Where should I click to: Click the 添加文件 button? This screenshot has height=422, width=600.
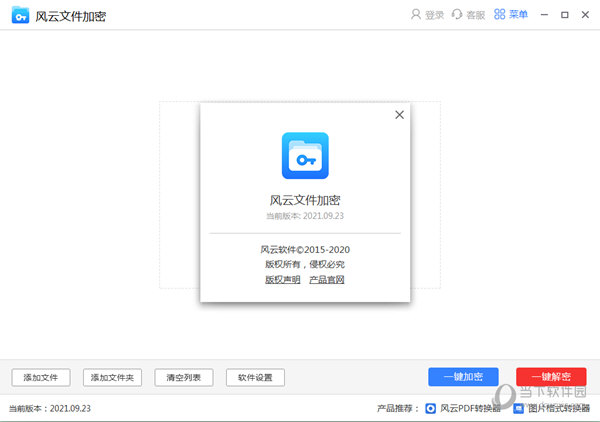(41, 378)
